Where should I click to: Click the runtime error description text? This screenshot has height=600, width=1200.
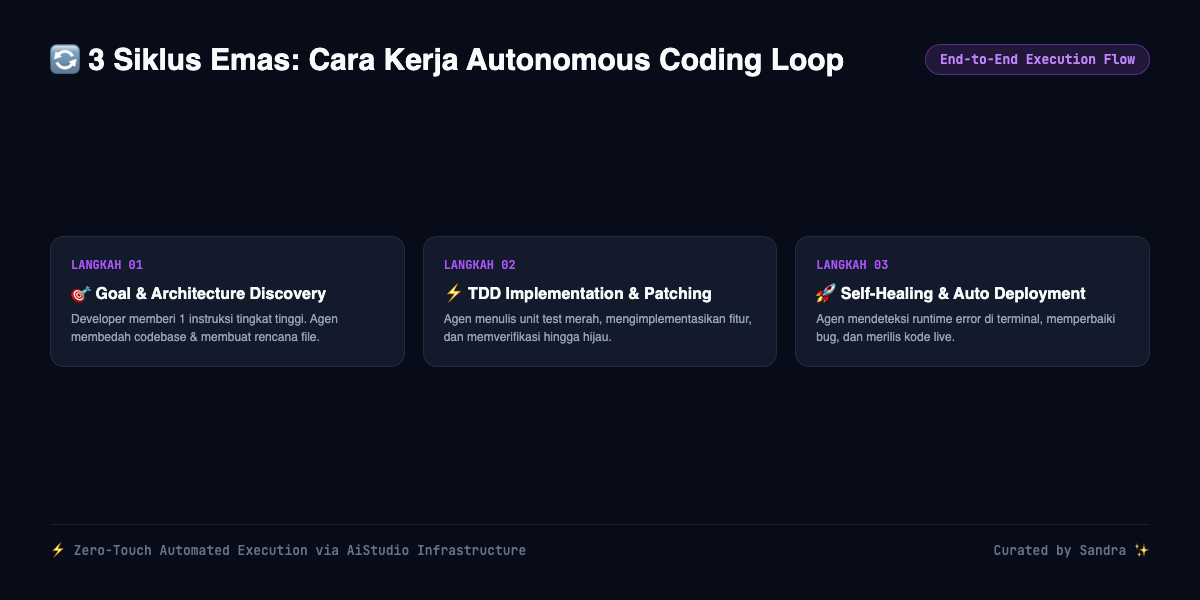(966, 328)
